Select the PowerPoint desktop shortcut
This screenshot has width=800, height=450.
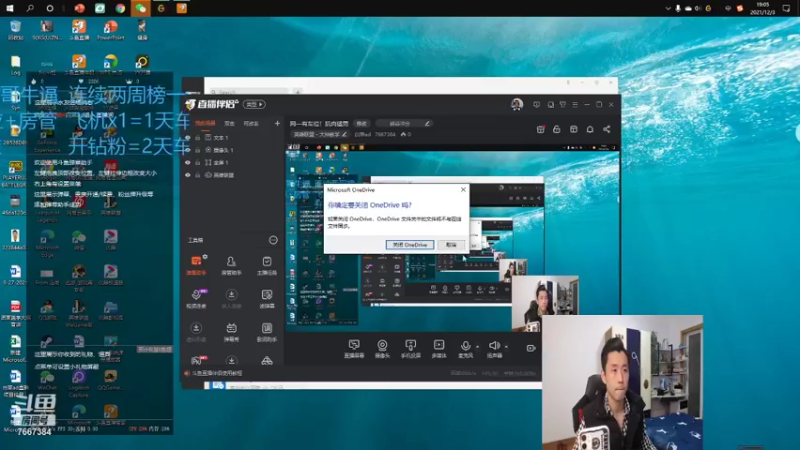110,31
